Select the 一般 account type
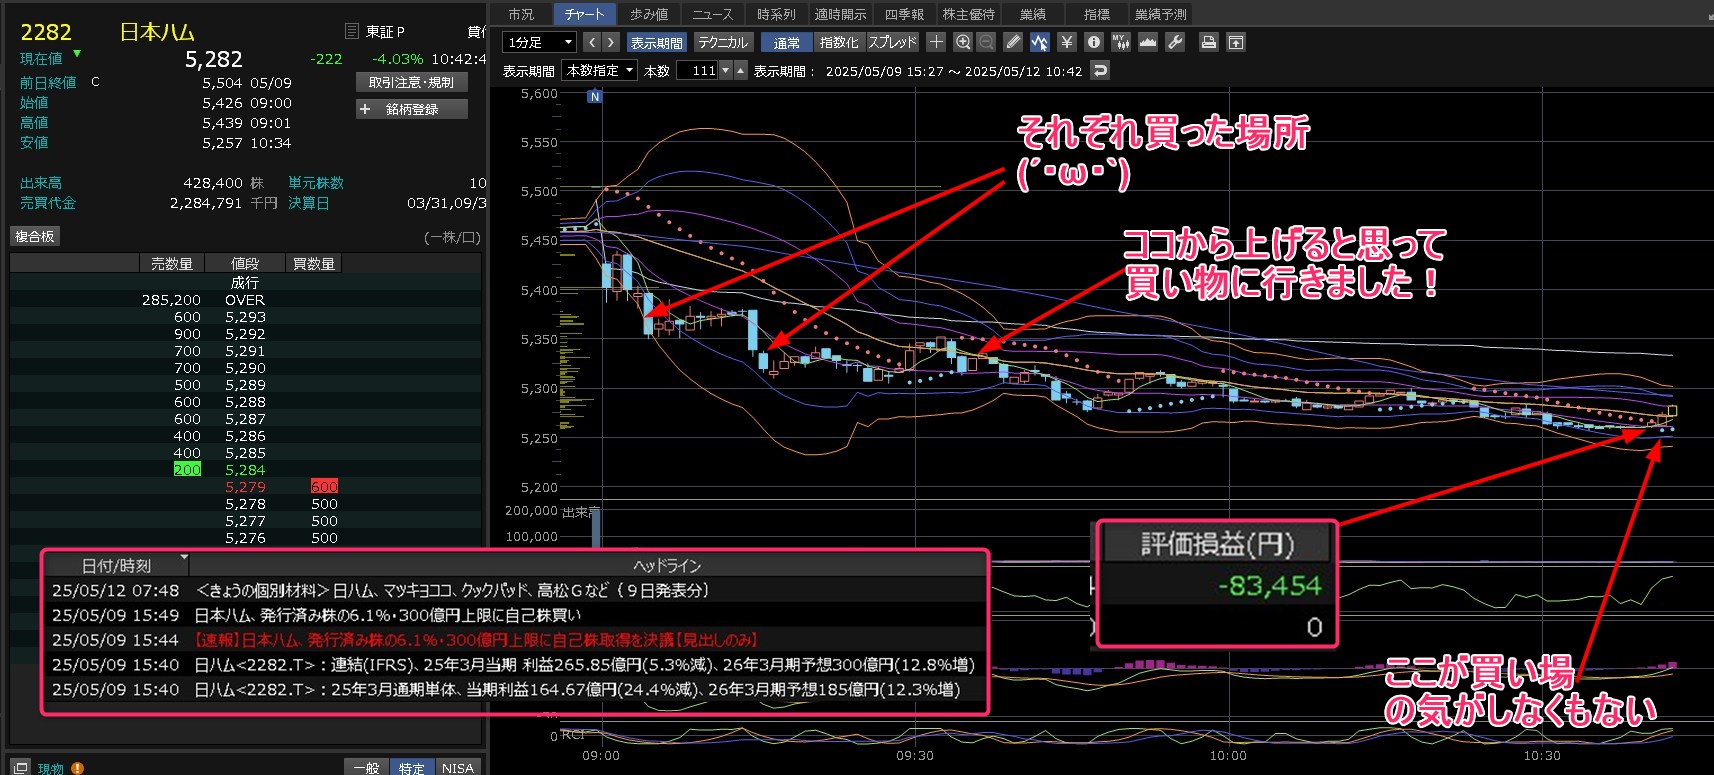This screenshot has width=1714, height=775. (366, 768)
